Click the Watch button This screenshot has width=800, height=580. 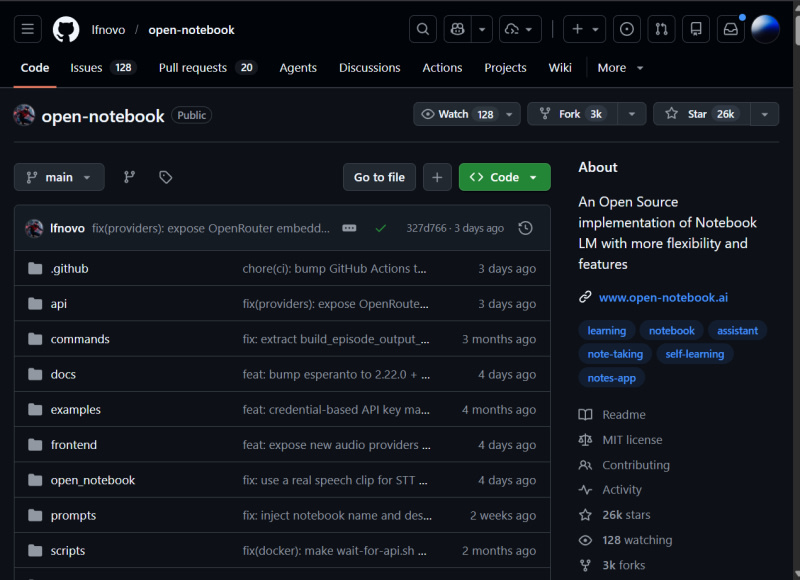pyautogui.click(x=457, y=114)
